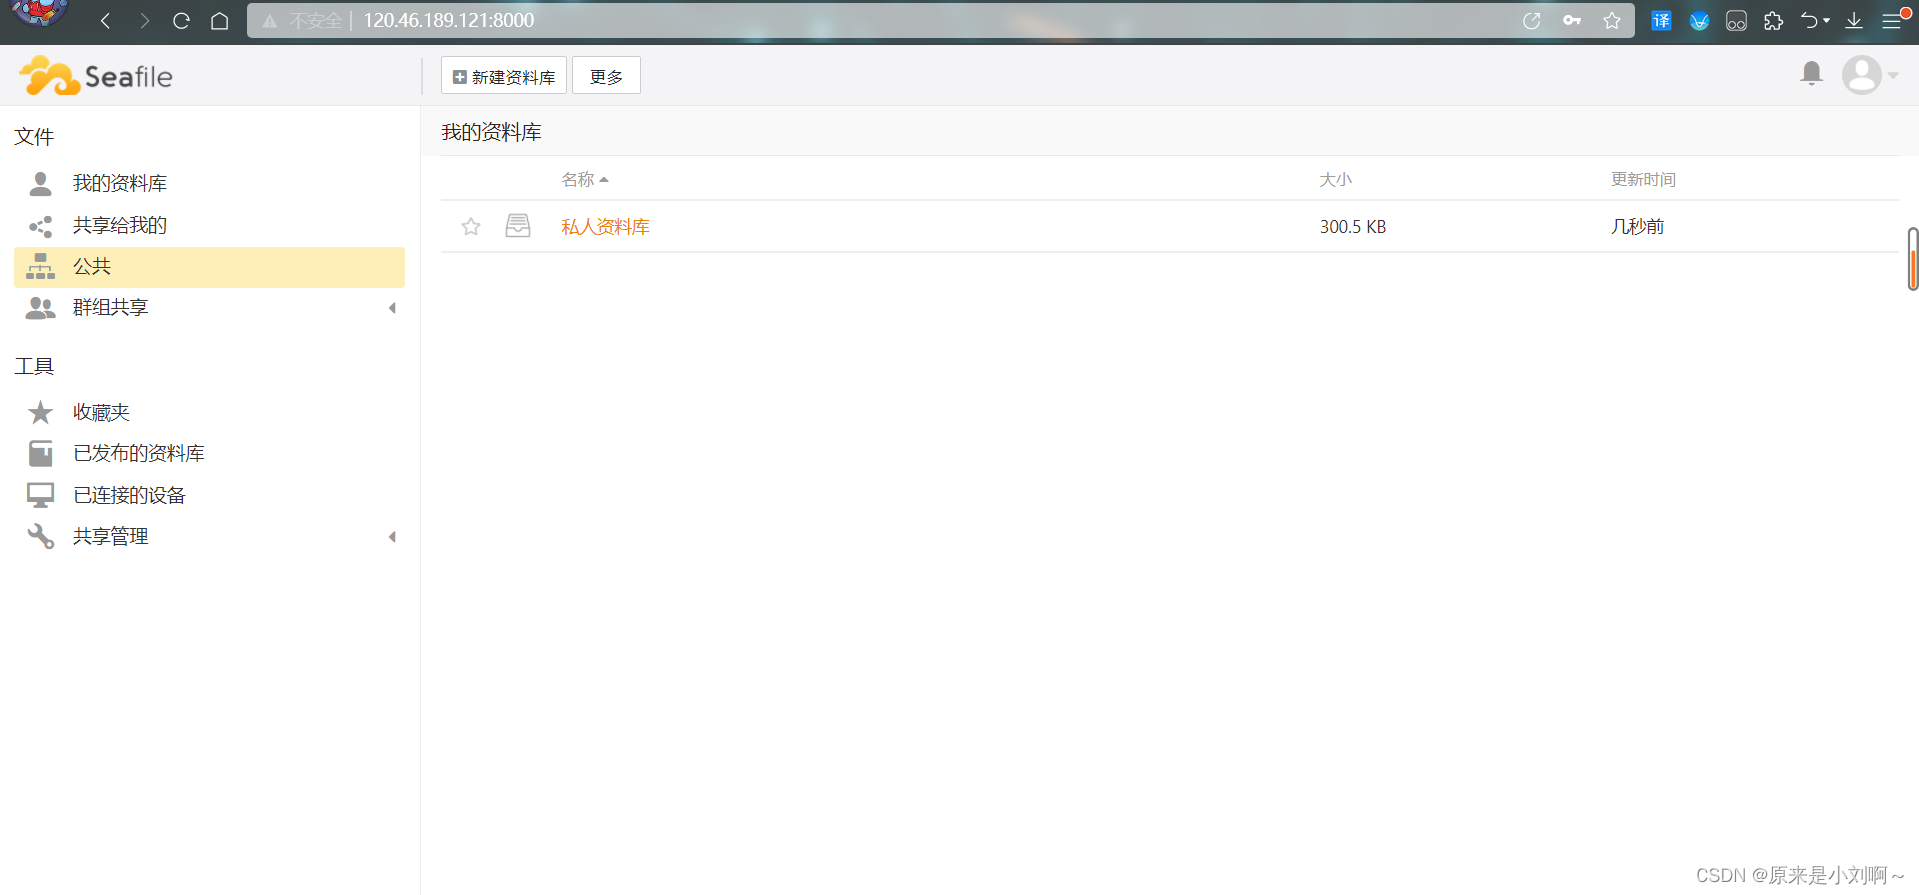Star the 私人资料库 library
1919x895 pixels.
471,227
